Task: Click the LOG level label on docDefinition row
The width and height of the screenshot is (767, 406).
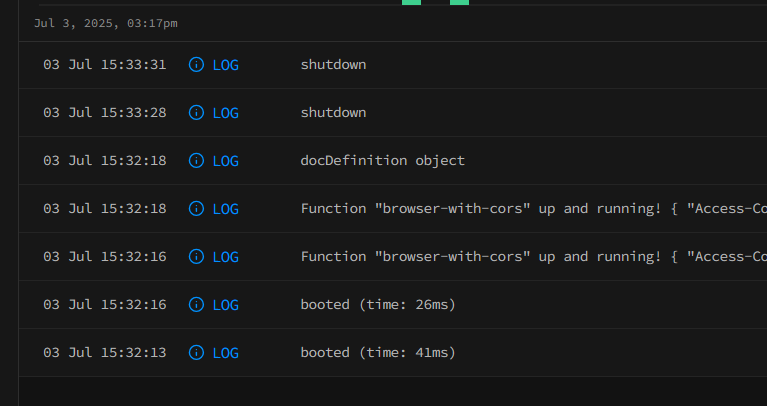Action: pos(225,161)
